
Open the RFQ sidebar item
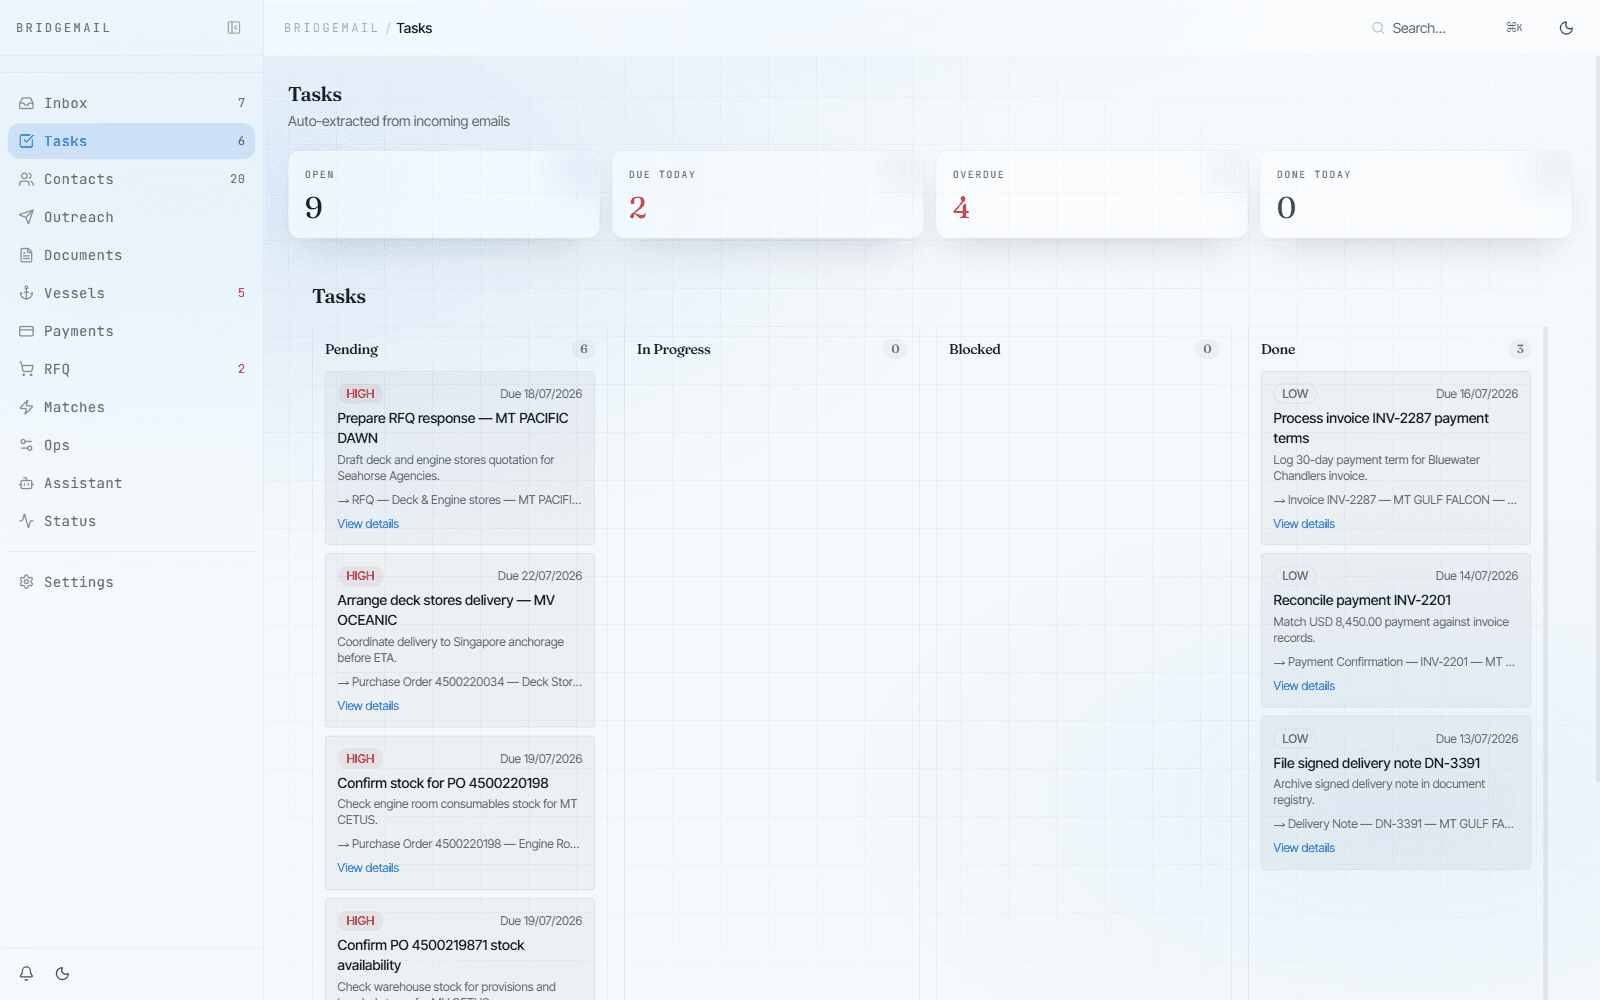(132, 369)
